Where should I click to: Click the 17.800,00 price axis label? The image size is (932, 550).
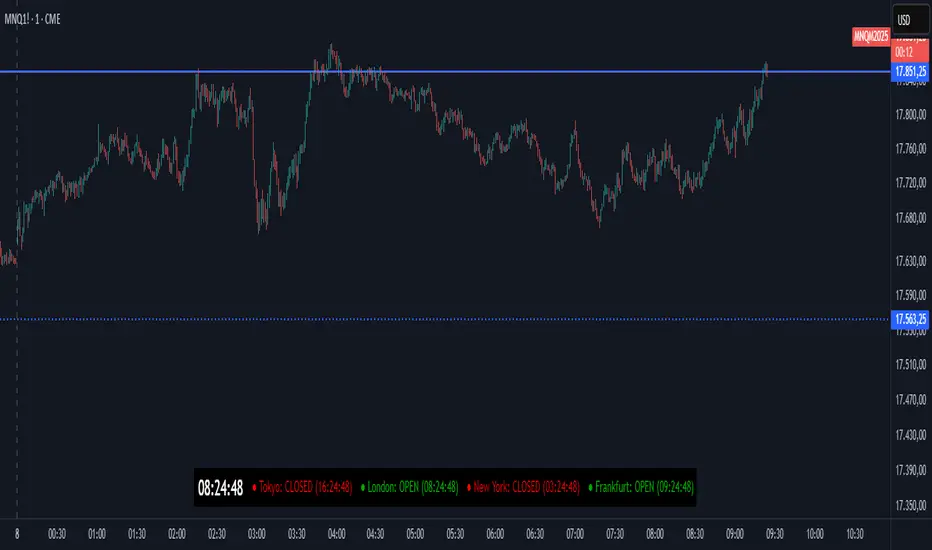(911, 114)
